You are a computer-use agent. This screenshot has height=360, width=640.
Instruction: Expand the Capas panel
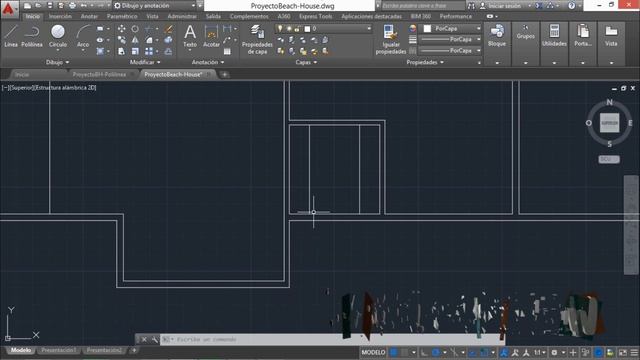pyautogui.click(x=306, y=62)
